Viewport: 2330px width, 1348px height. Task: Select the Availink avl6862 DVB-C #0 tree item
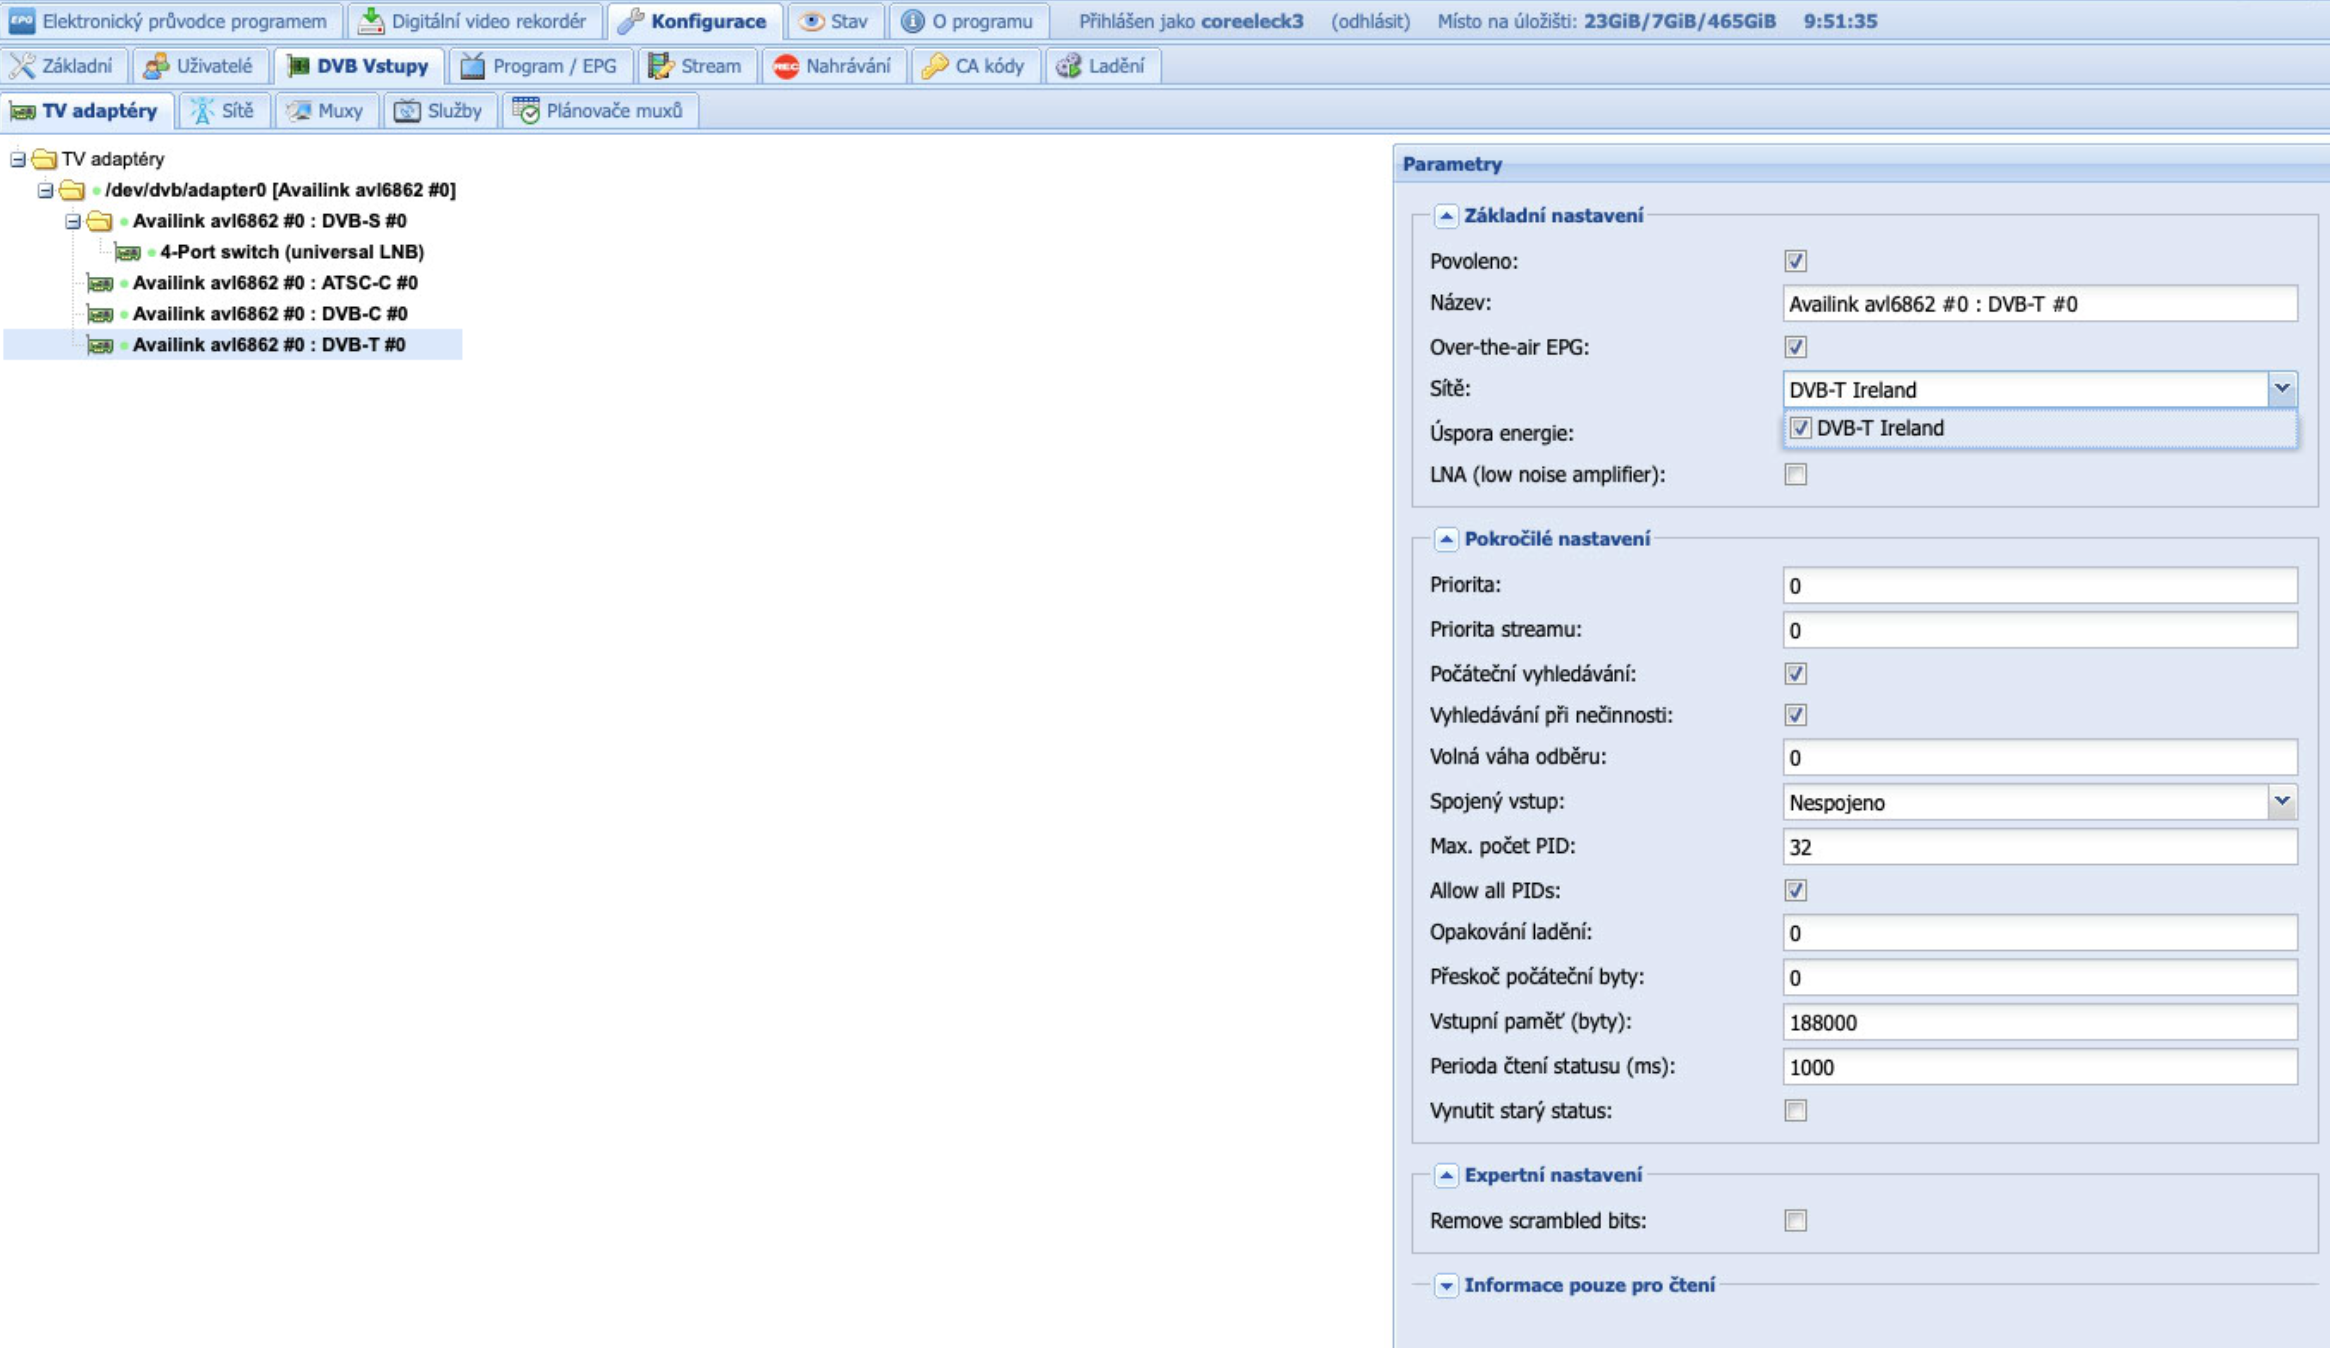269,314
